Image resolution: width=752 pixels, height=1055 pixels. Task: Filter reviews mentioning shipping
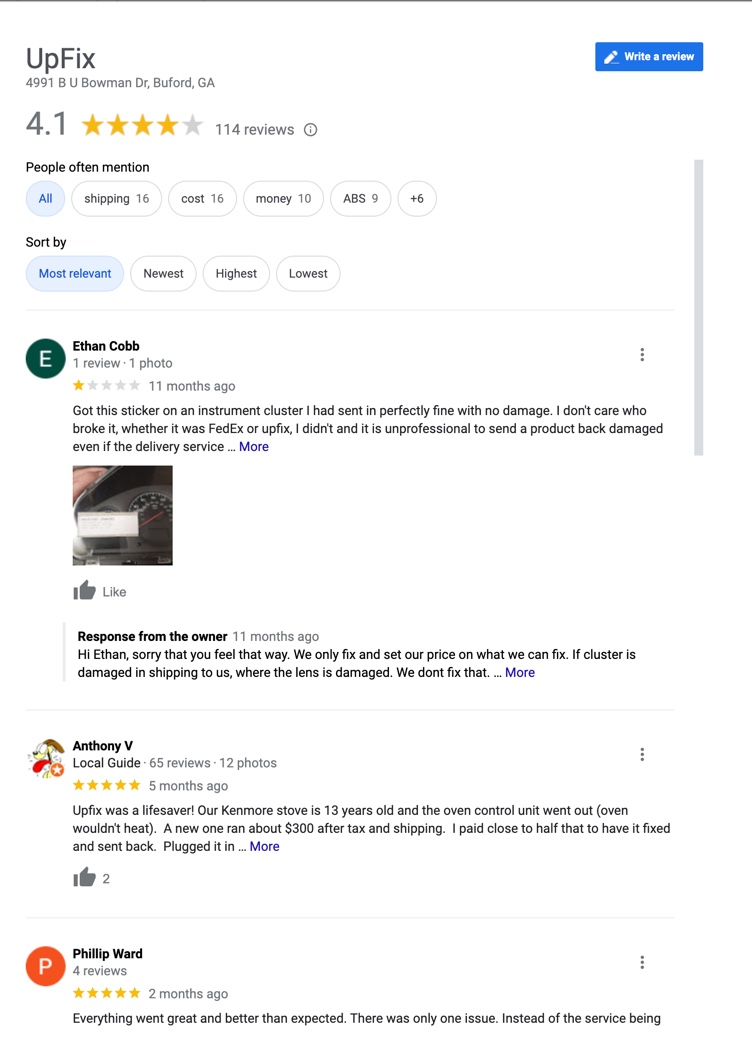[x=116, y=199]
